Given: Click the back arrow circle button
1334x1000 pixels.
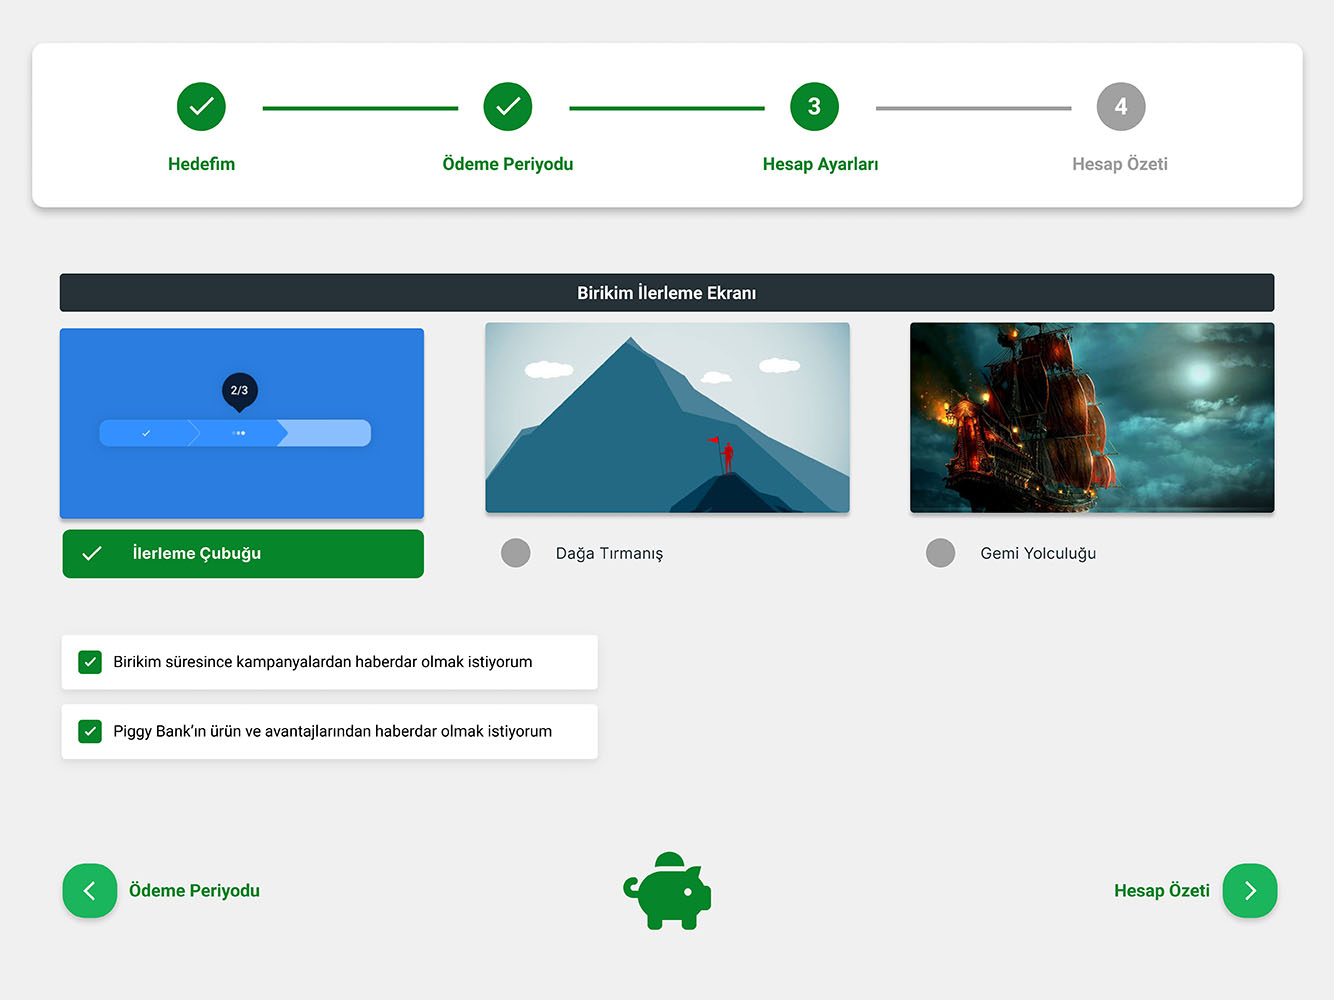Looking at the screenshot, I should click(90, 891).
